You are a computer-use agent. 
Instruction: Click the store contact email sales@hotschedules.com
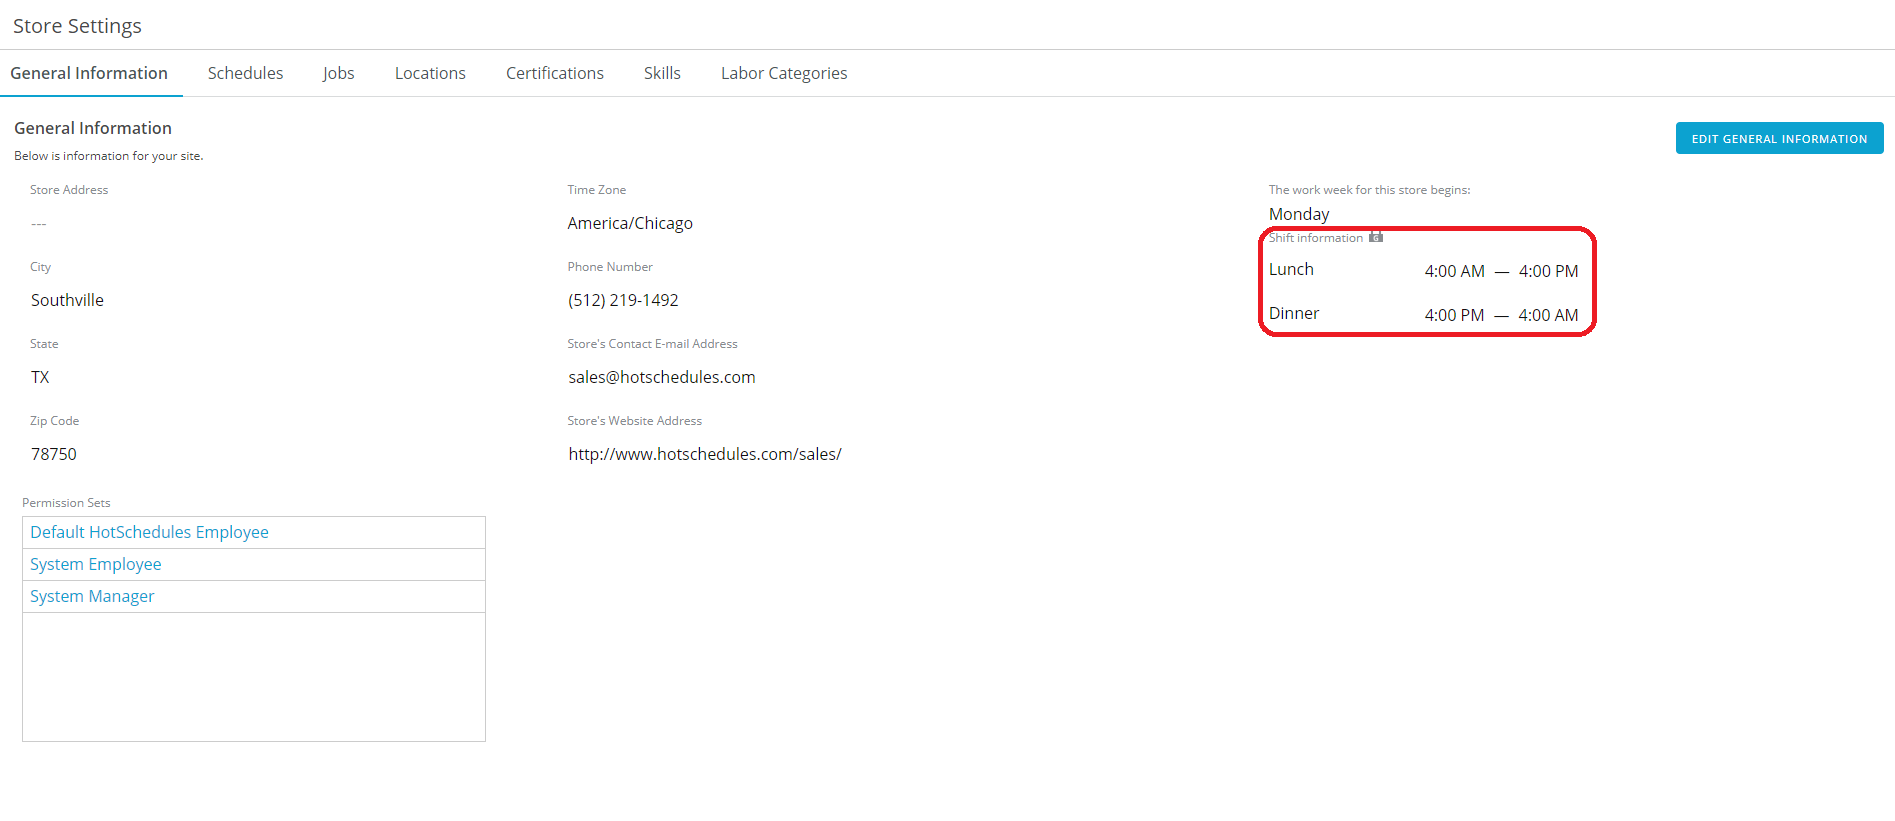click(x=661, y=377)
